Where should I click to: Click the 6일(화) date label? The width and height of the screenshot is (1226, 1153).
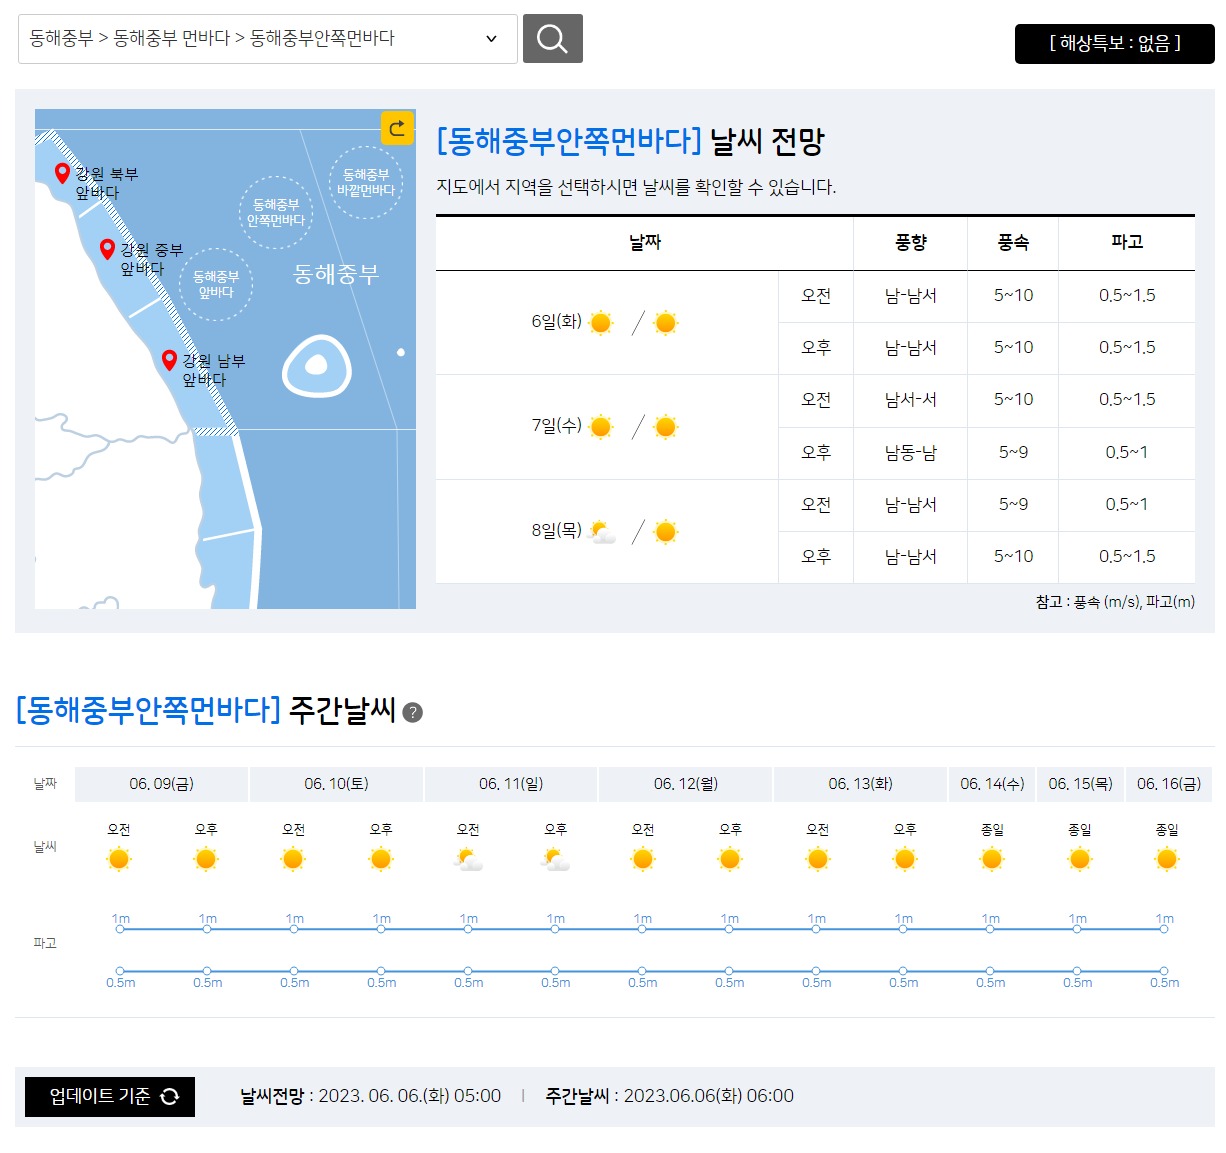point(557,322)
